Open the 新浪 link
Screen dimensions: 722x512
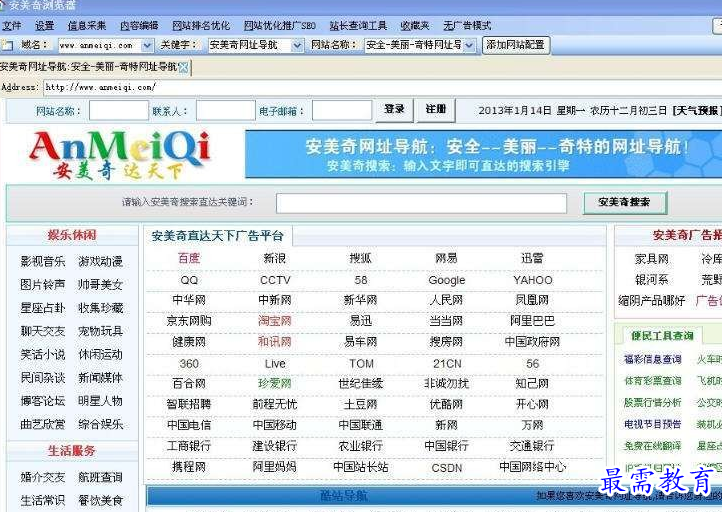tap(274, 258)
